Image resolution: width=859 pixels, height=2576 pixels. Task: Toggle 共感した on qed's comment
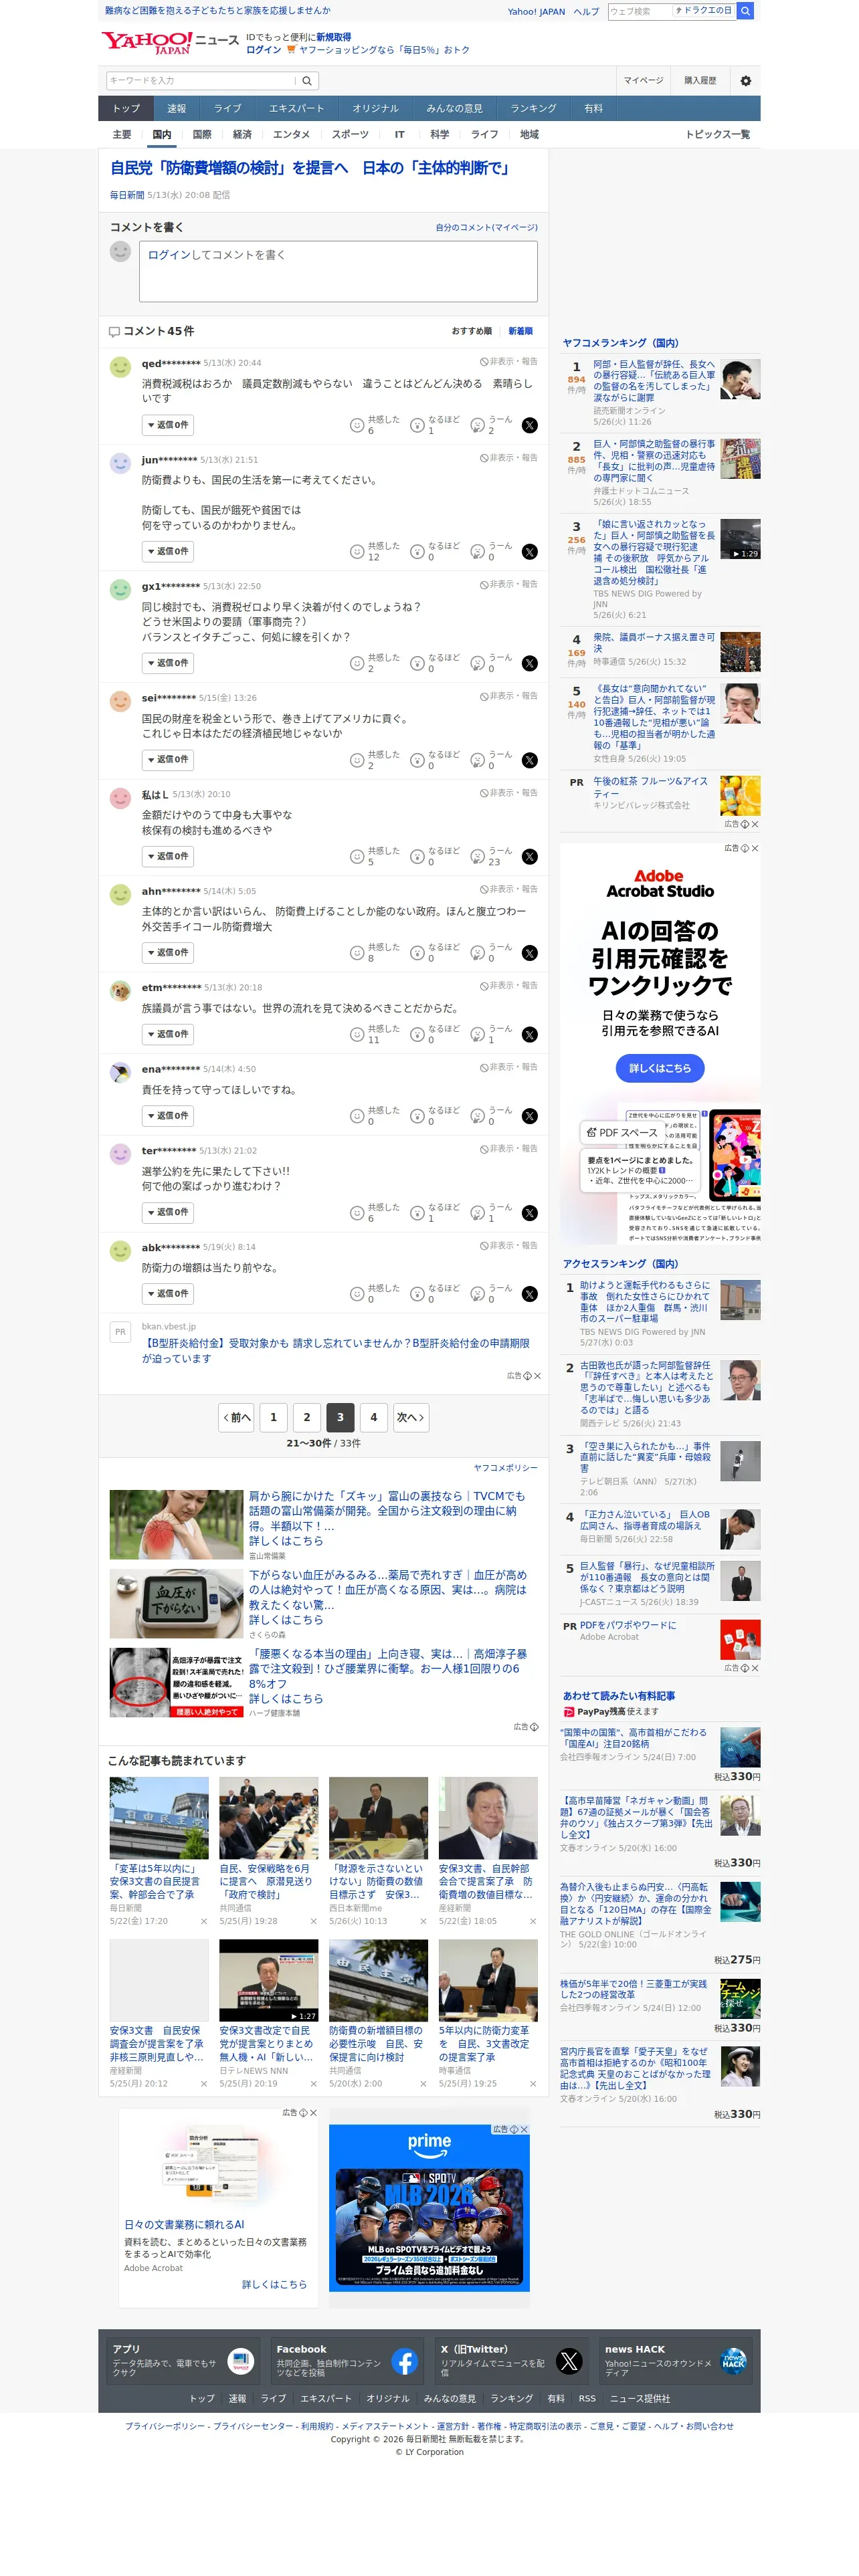pyautogui.click(x=375, y=425)
